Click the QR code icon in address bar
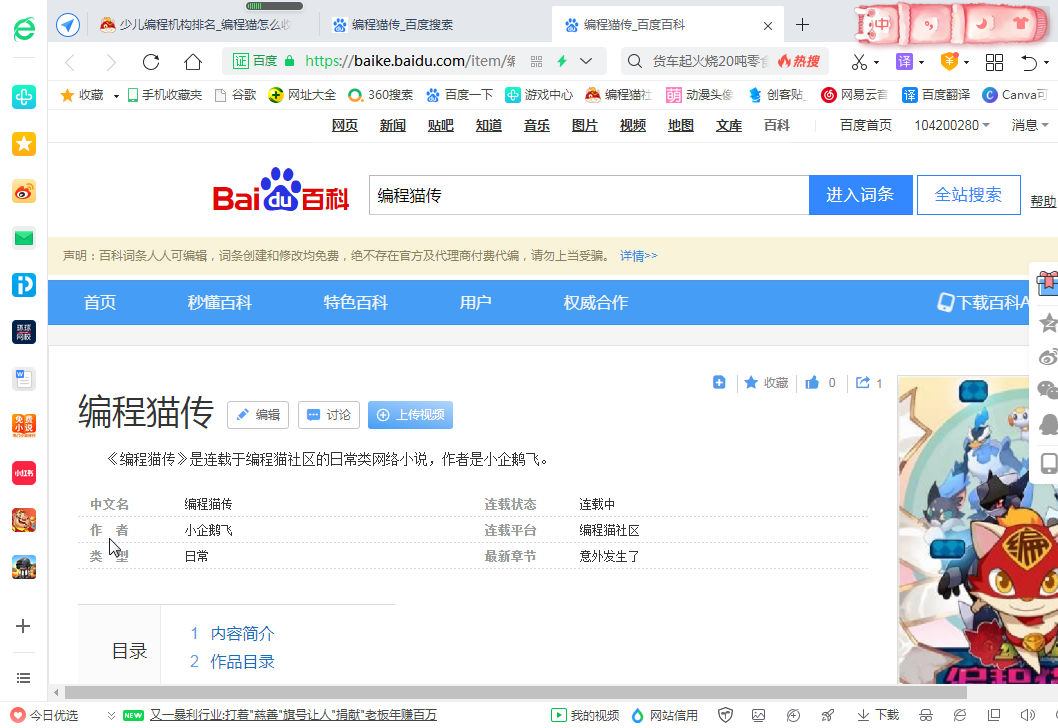The width and height of the screenshot is (1058, 728). pyautogui.click(x=536, y=61)
